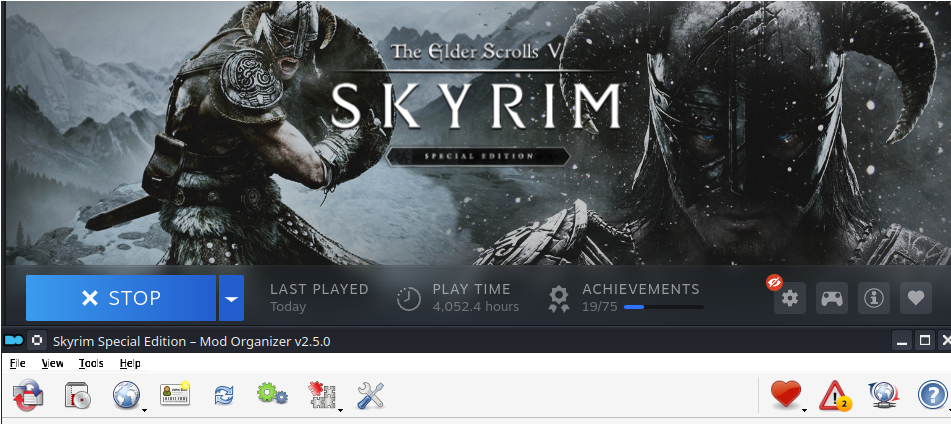Expand the red heart dropdown arrow
Image resolution: width=951 pixels, height=424 pixels.
(804, 410)
